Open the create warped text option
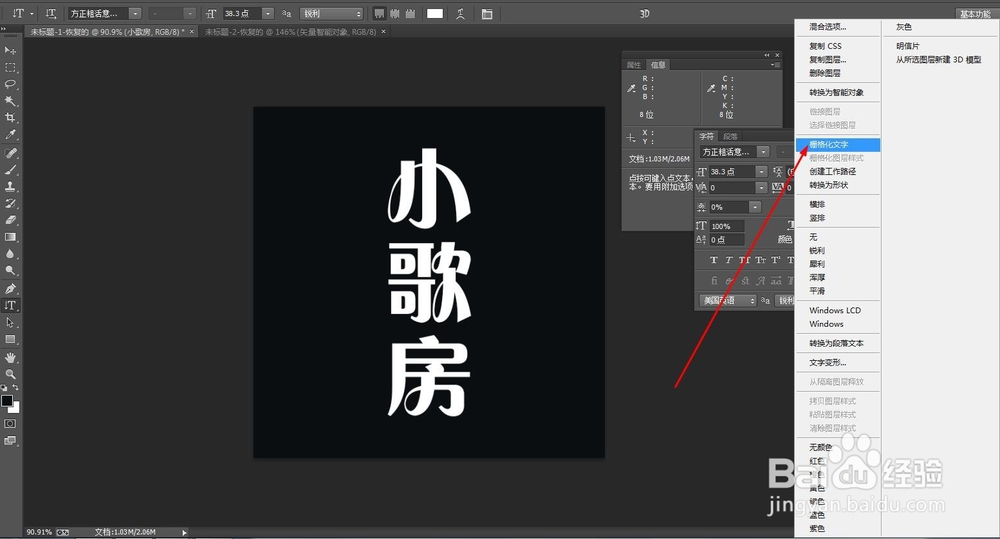The image size is (1000, 539). (x=460, y=13)
